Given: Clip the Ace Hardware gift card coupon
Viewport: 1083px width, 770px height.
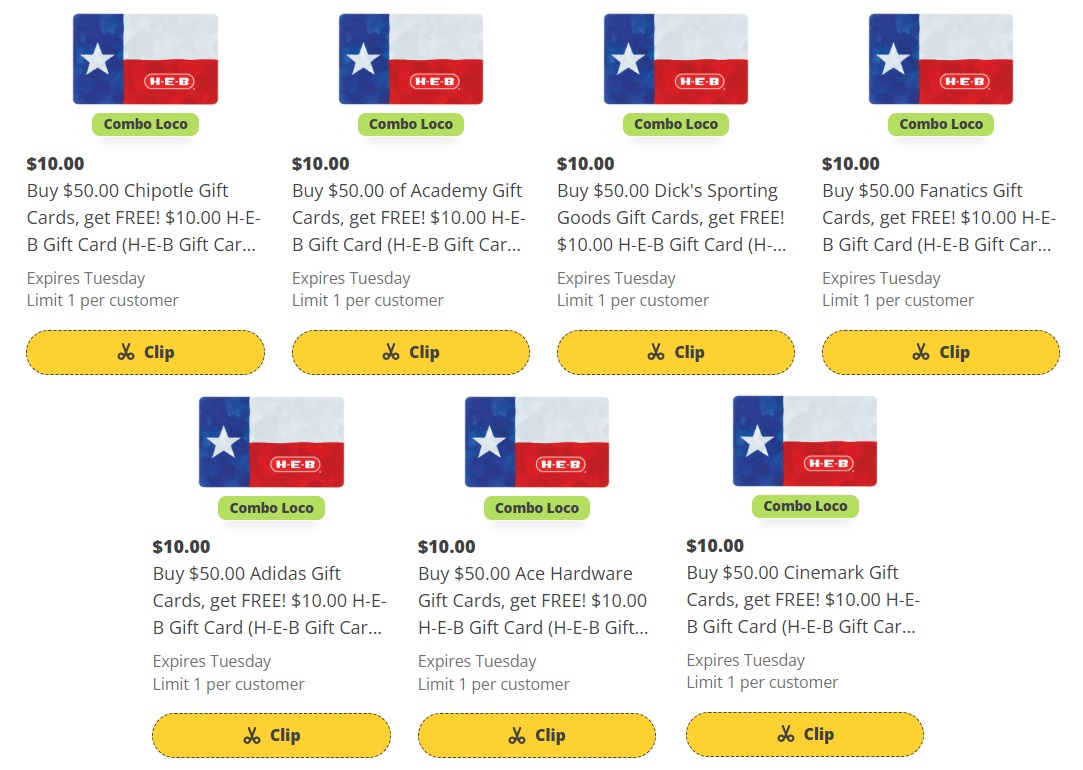Looking at the screenshot, I should click(x=537, y=735).
